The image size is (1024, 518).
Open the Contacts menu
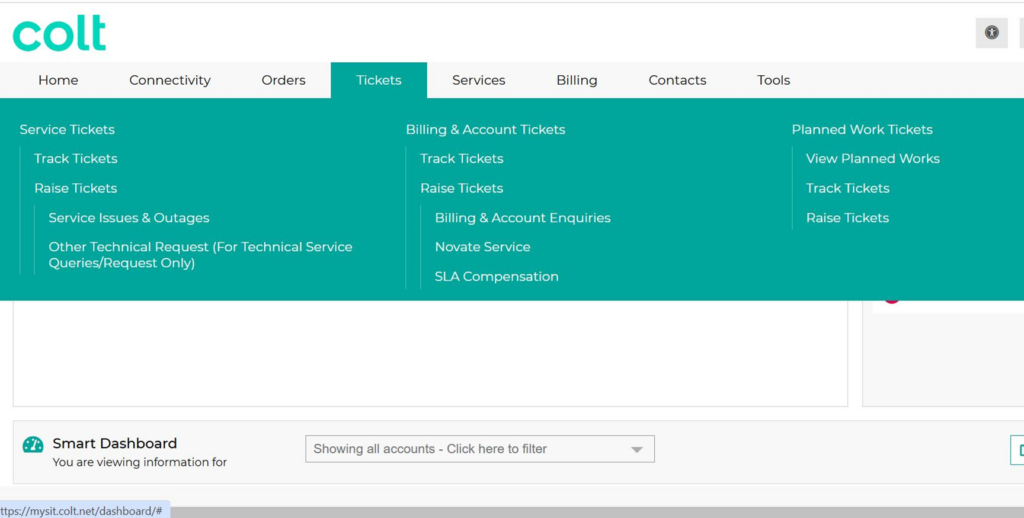point(677,80)
